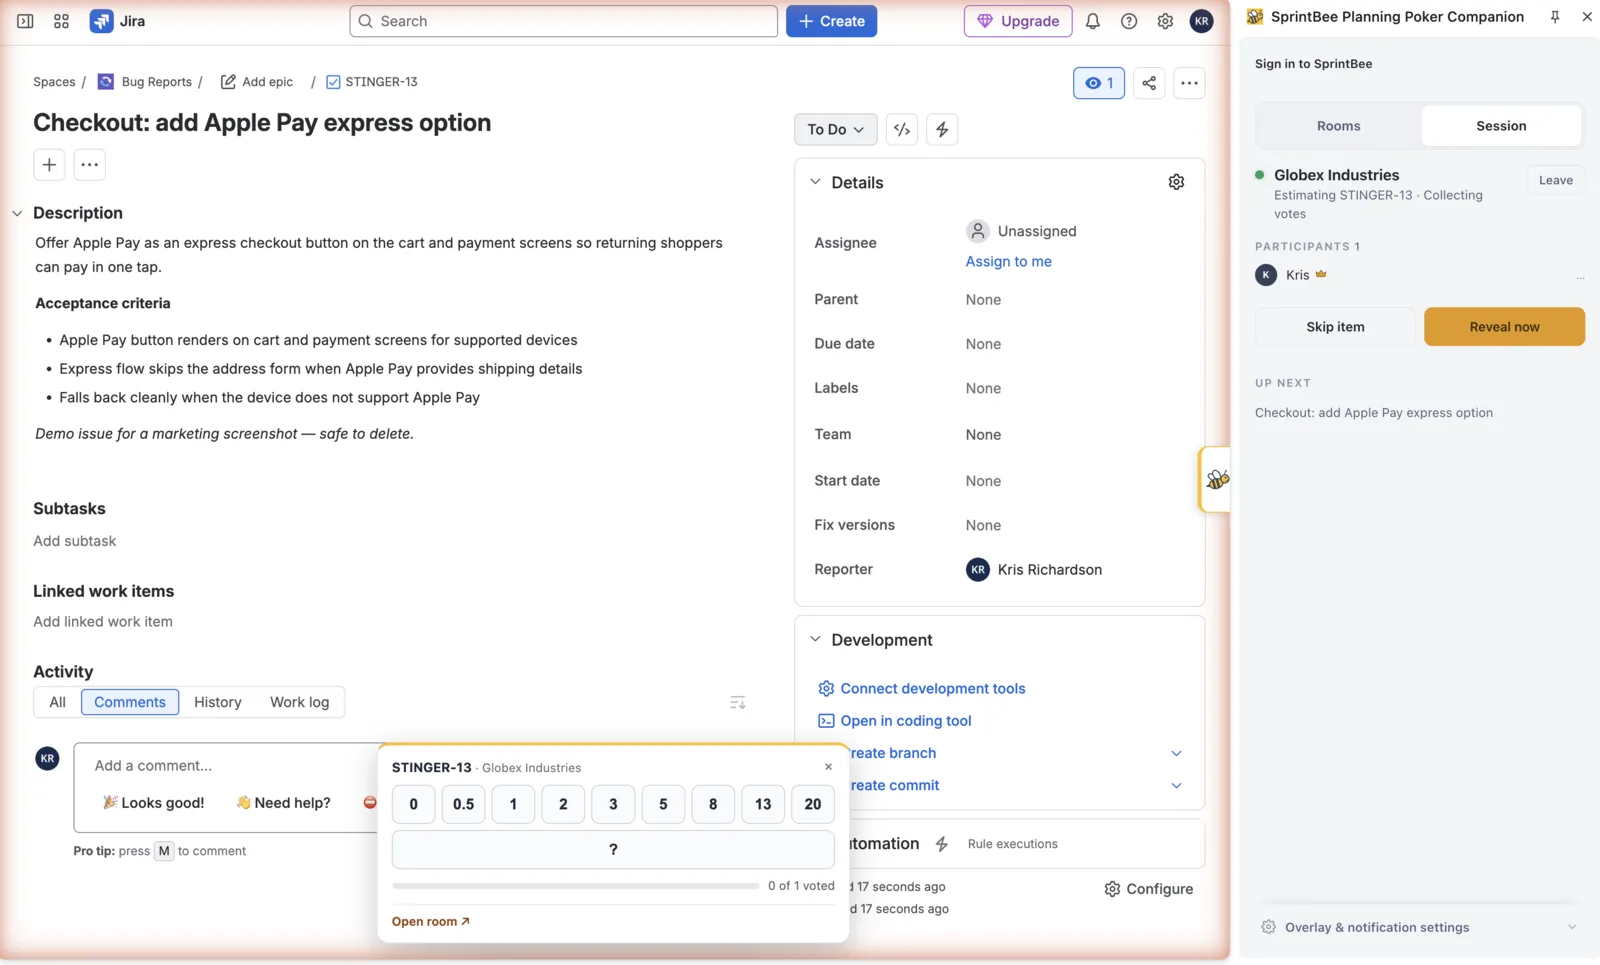The width and height of the screenshot is (1600, 965).
Task: Open the SprintBee bee side tab
Action: [1215, 480]
